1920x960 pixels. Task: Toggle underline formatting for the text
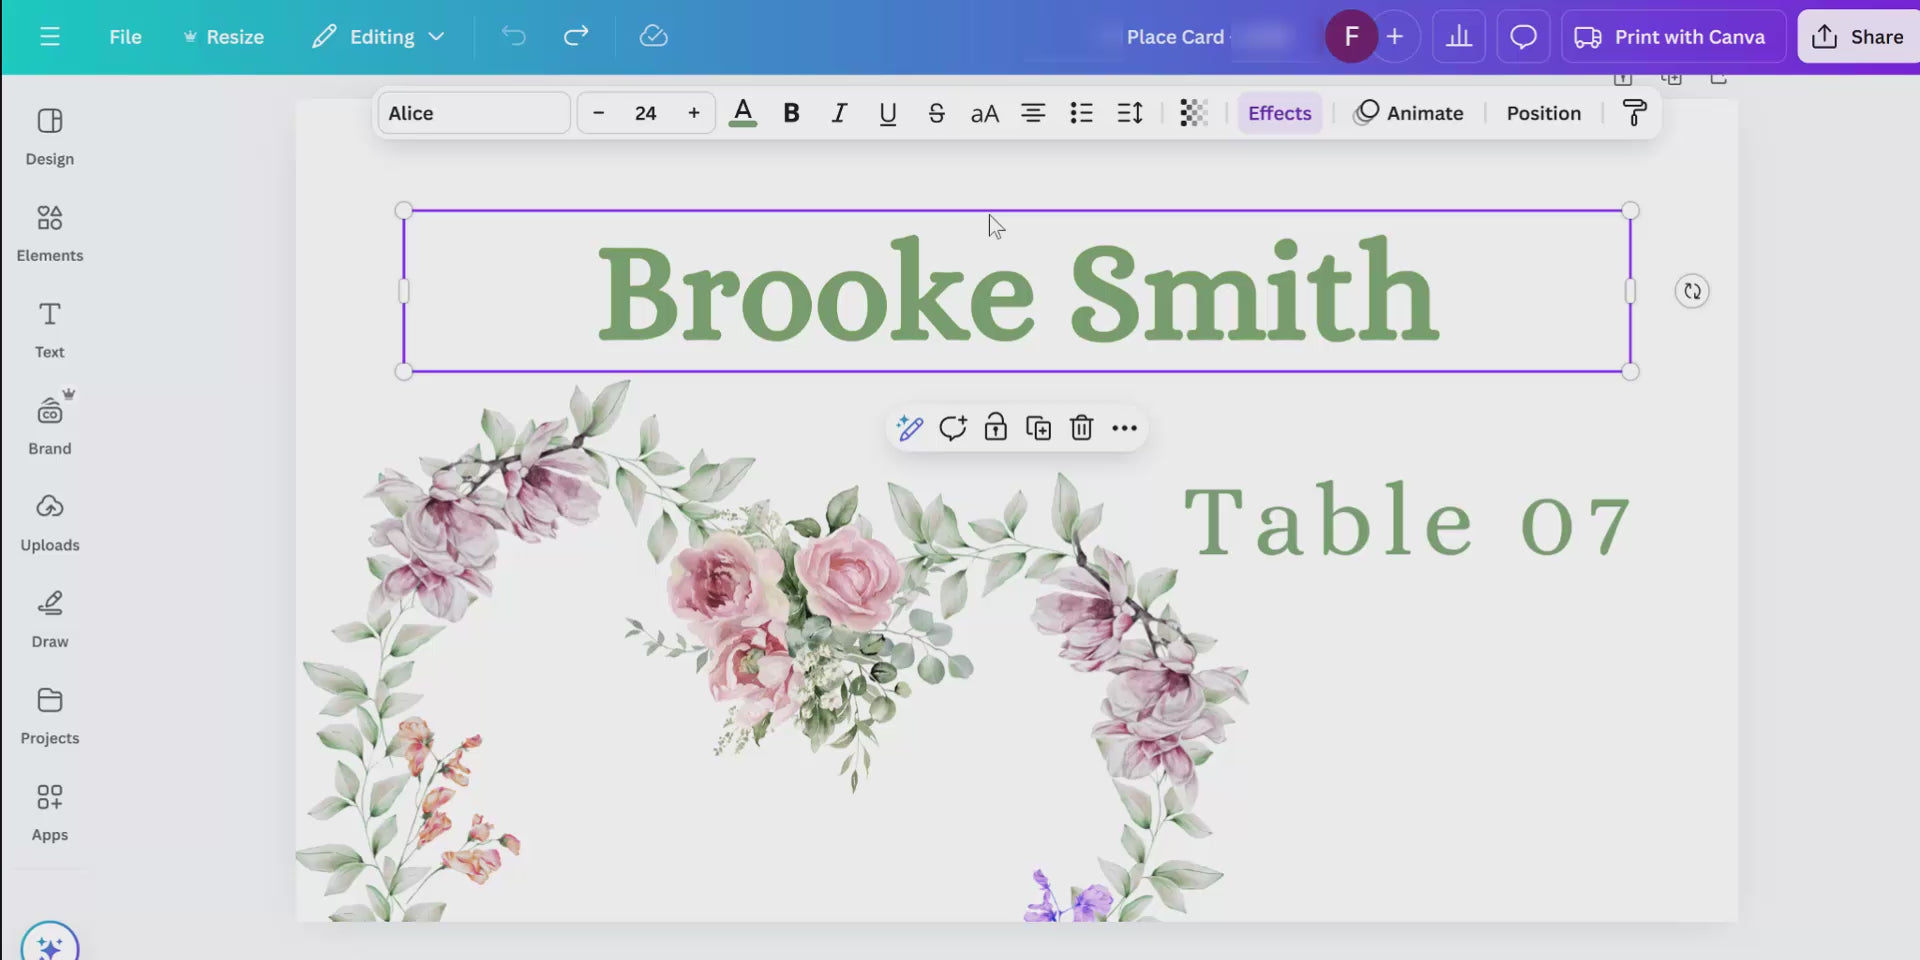[x=887, y=113]
